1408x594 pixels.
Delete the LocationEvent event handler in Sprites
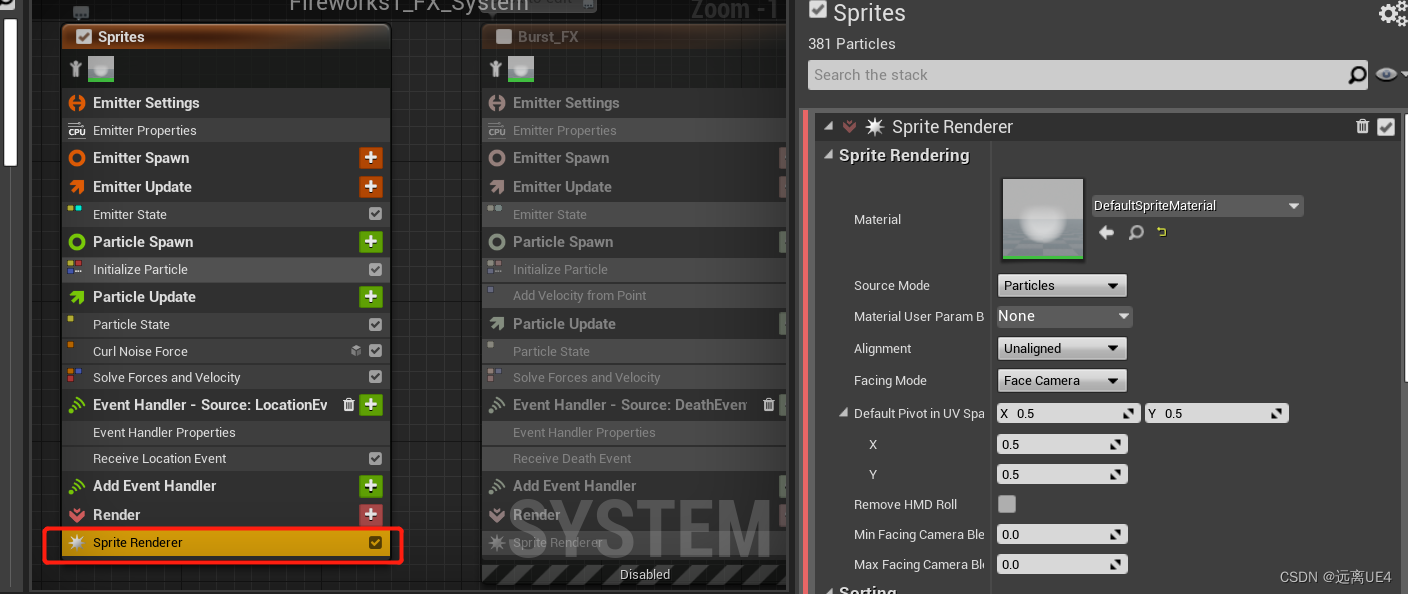[x=348, y=405]
